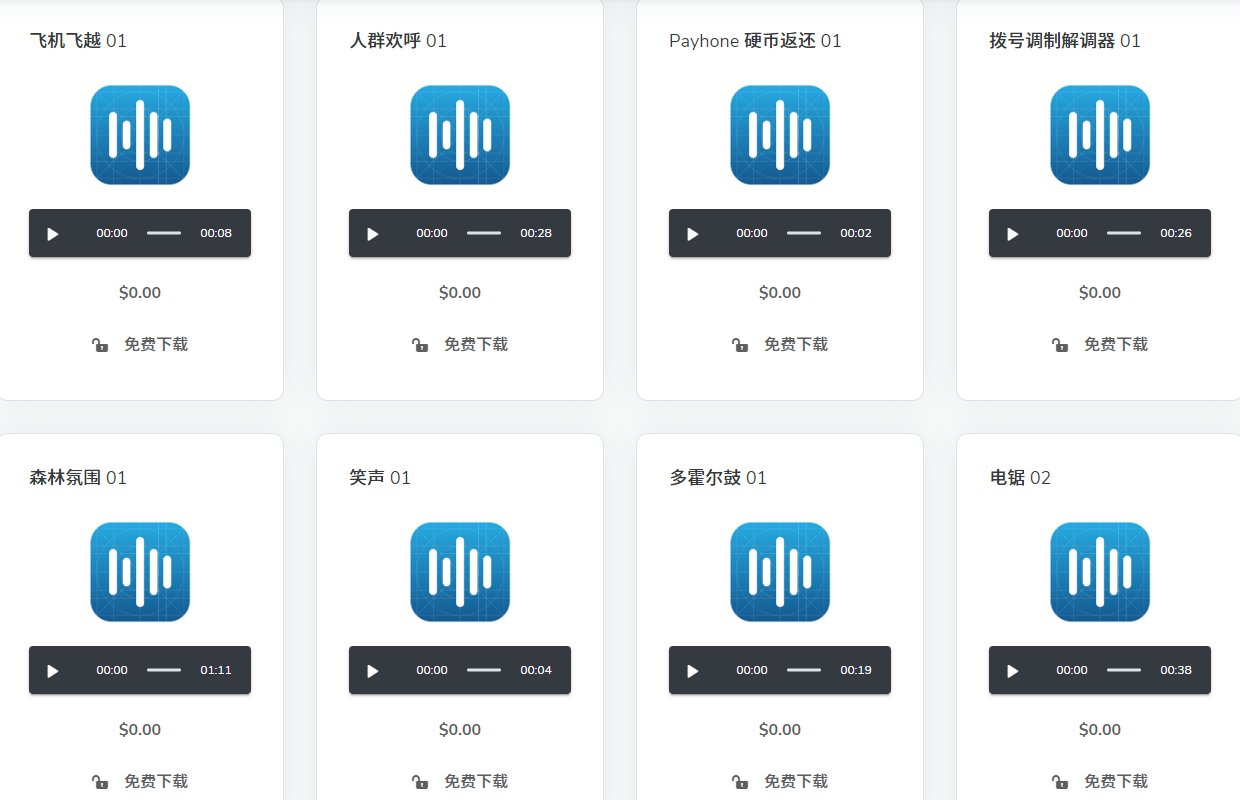1240x800 pixels.
Task: Play the 拨号调制解调器 01 sound
Action: point(1013,234)
